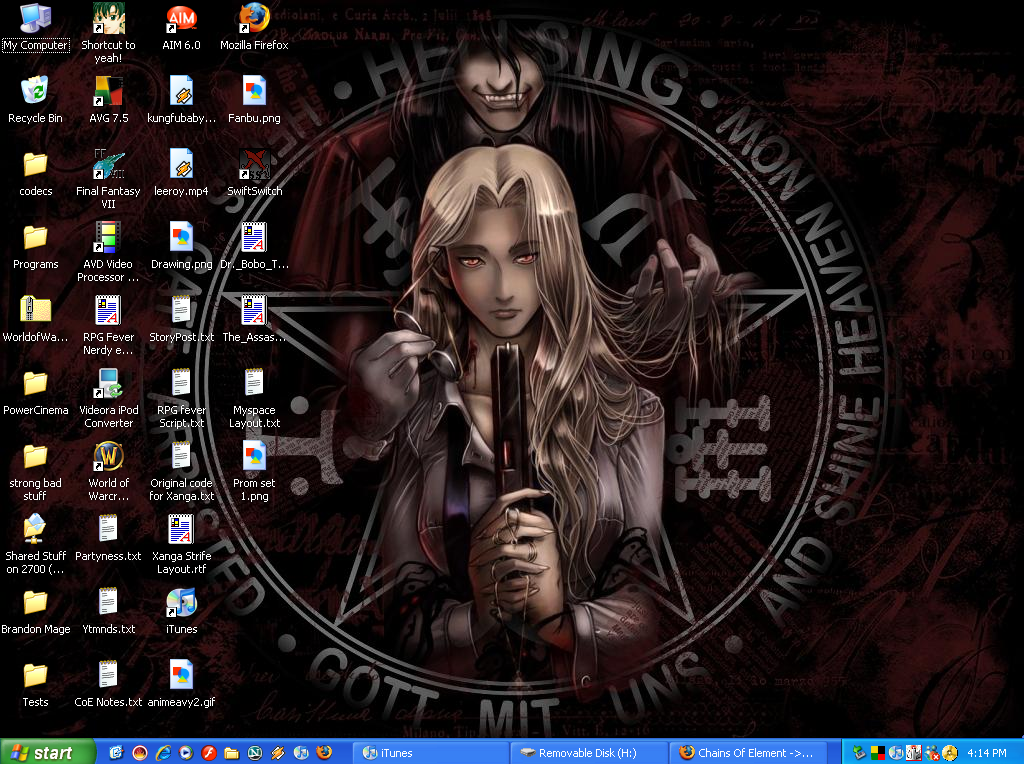Open the Windows Start menu

(x=47, y=752)
